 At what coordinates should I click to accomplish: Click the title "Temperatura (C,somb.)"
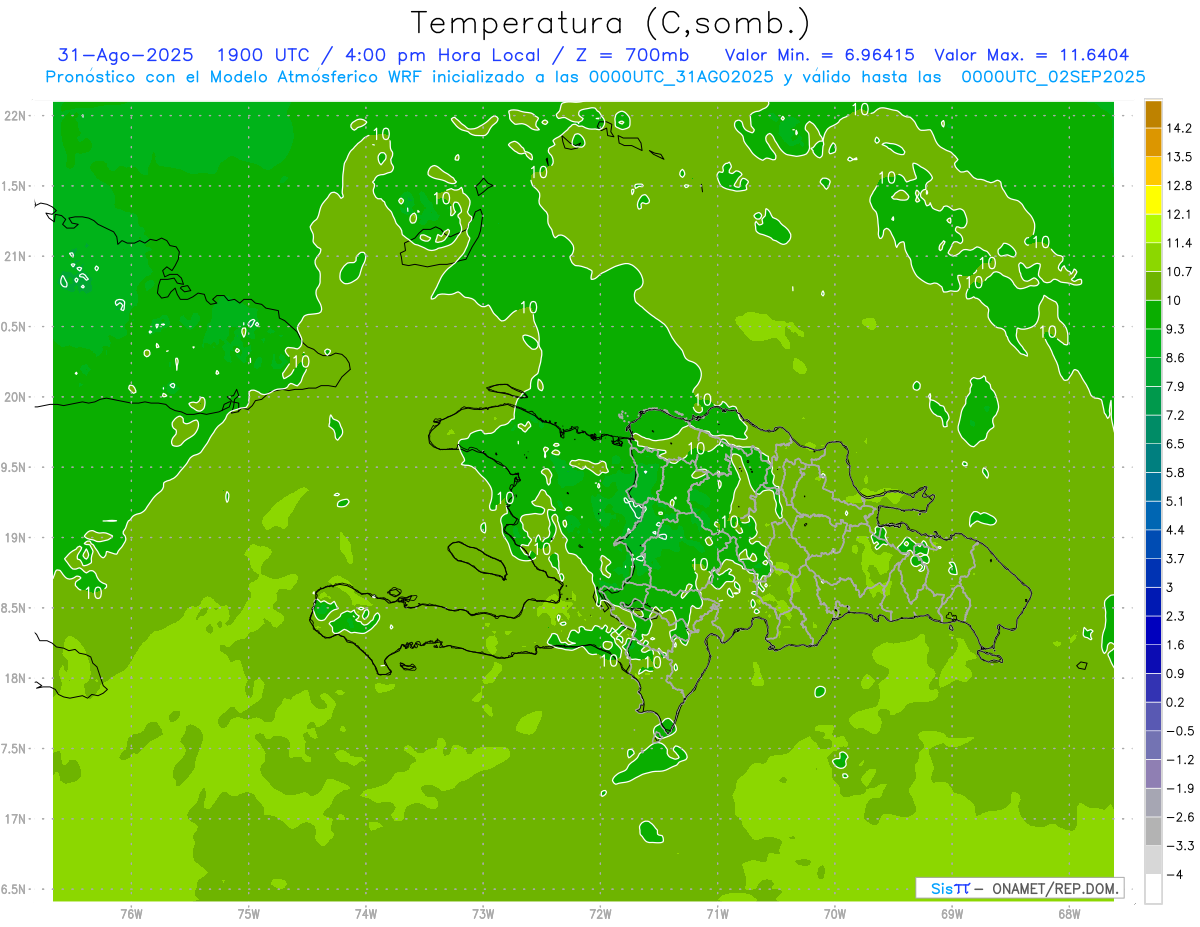(610, 22)
